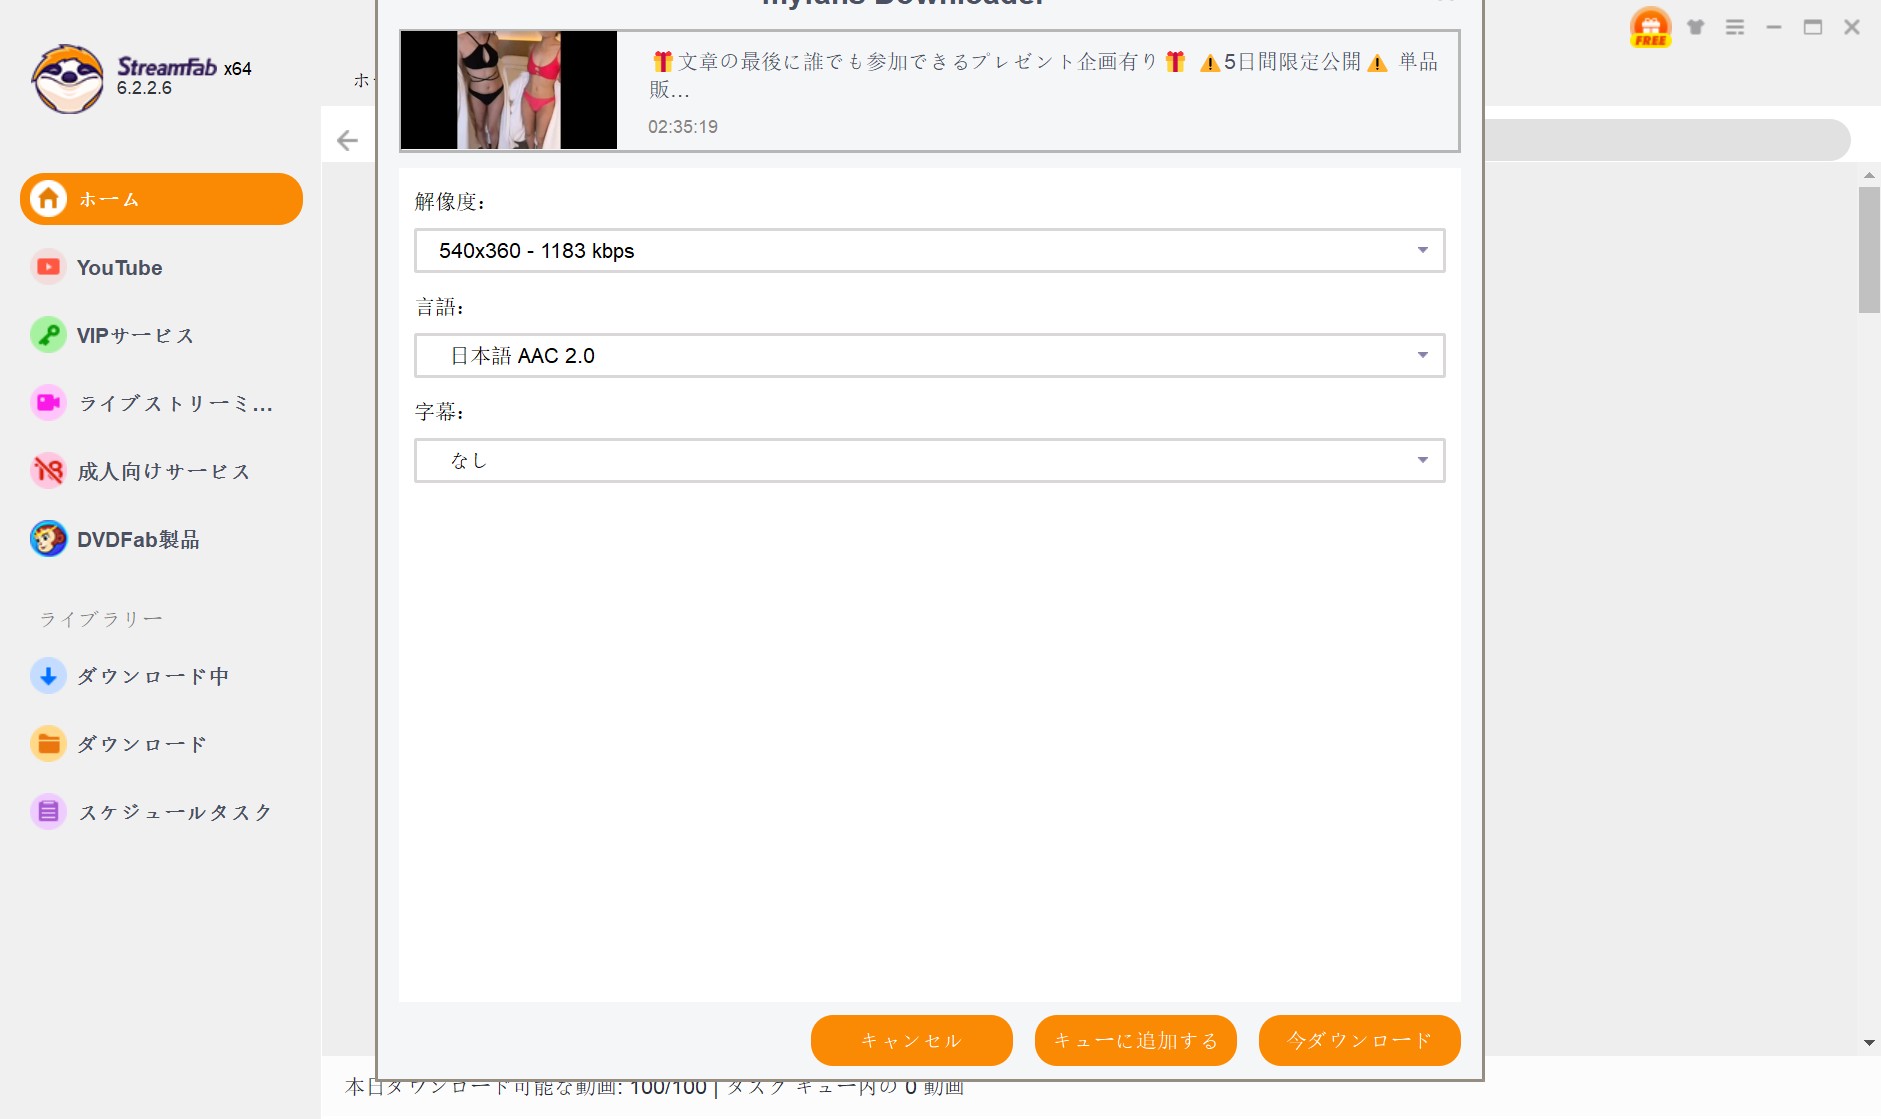Viewport: 1881px width, 1119px height.
Task: Click the YouTube sidebar icon
Action: tap(48, 267)
